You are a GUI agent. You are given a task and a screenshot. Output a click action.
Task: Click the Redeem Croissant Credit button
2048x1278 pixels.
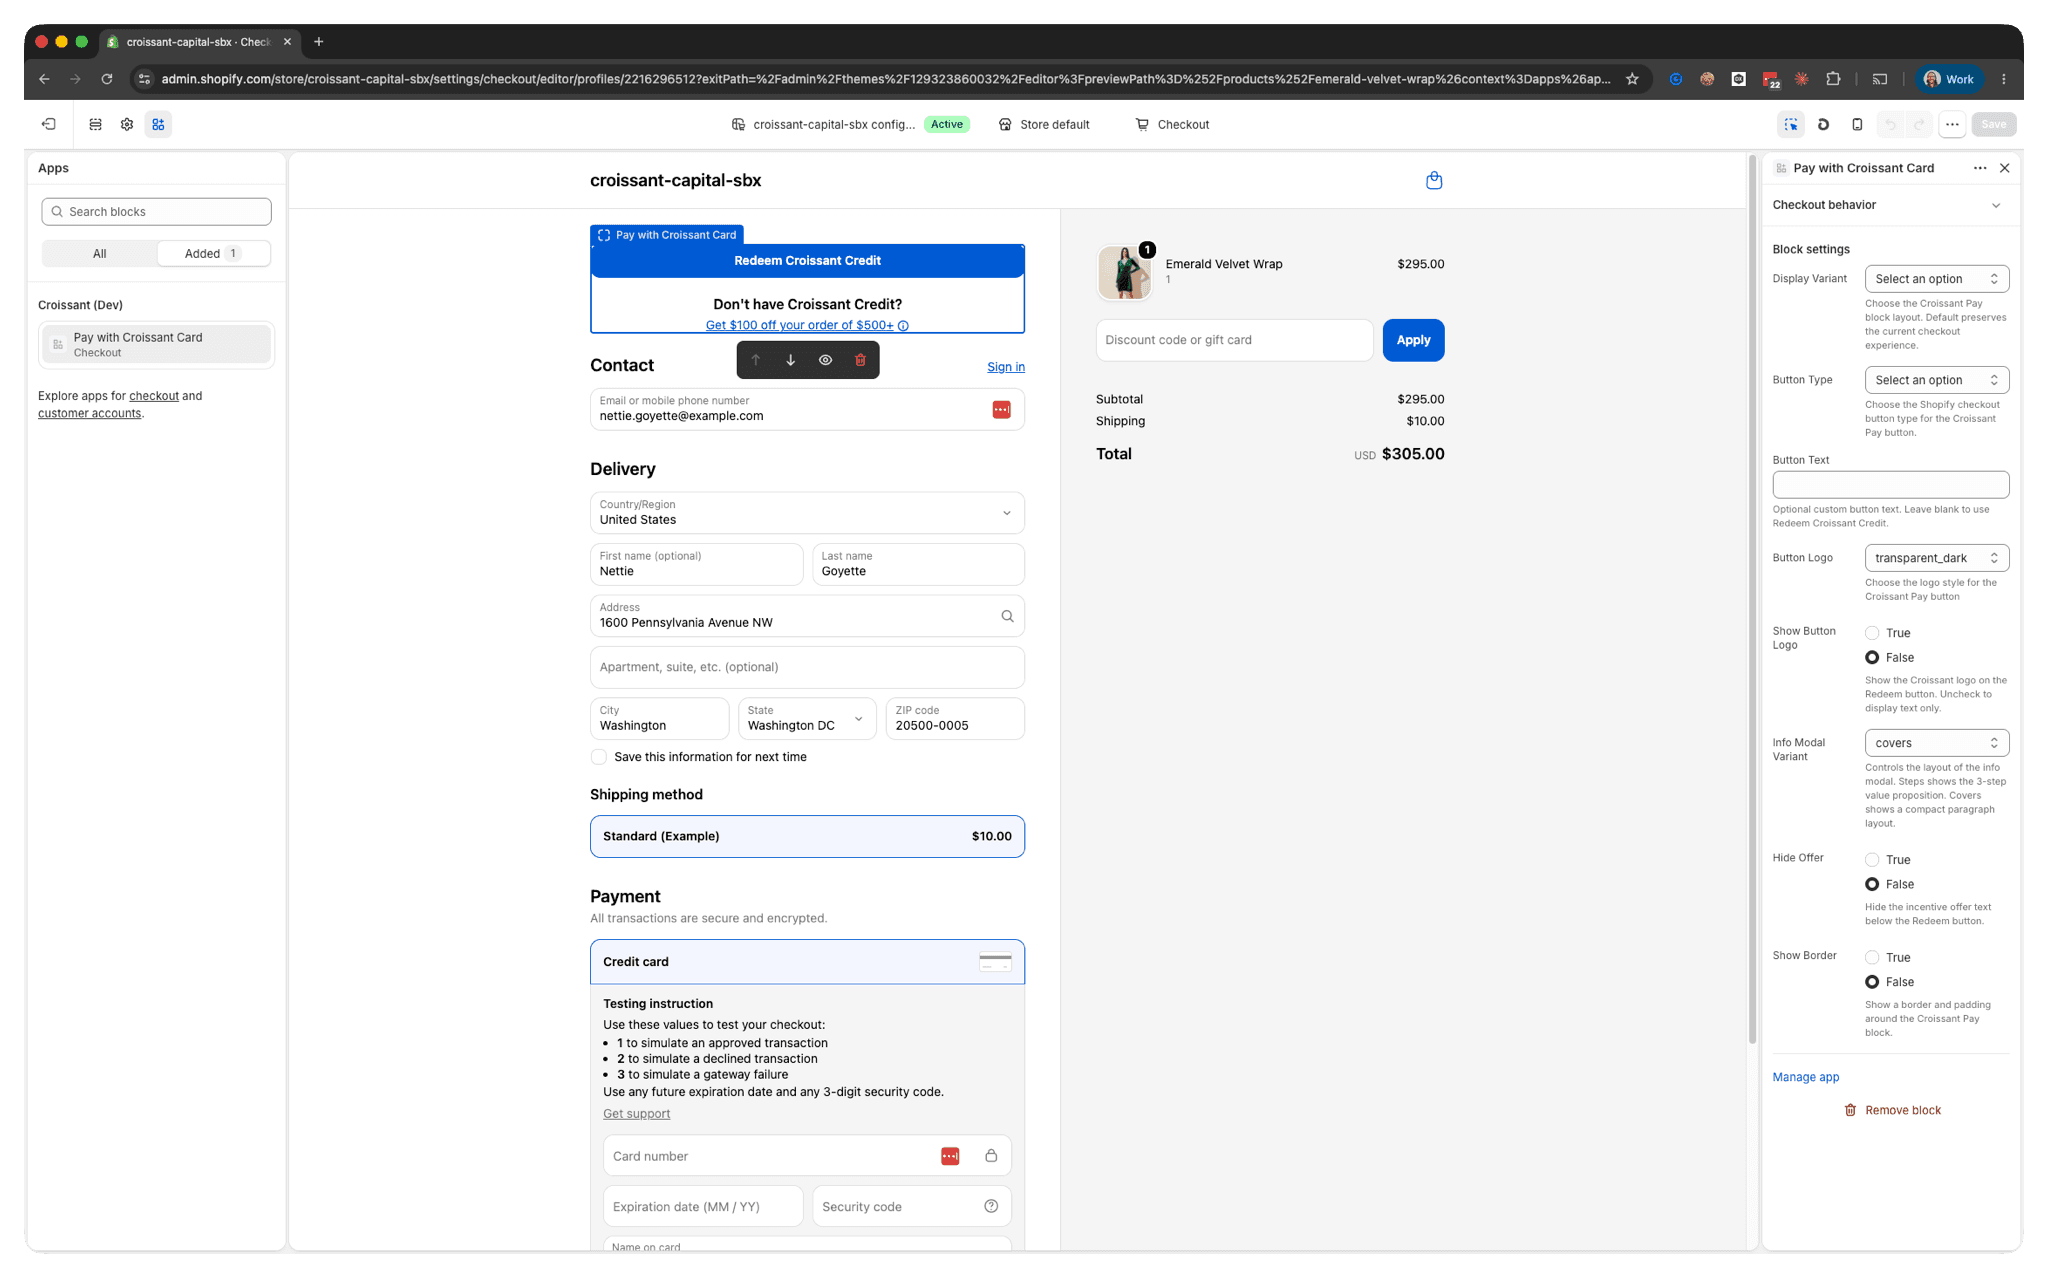tap(807, 261)
